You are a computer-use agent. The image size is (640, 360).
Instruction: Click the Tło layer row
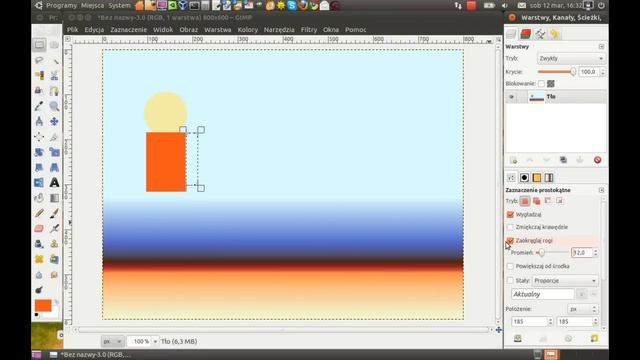(x=556, y=97)
